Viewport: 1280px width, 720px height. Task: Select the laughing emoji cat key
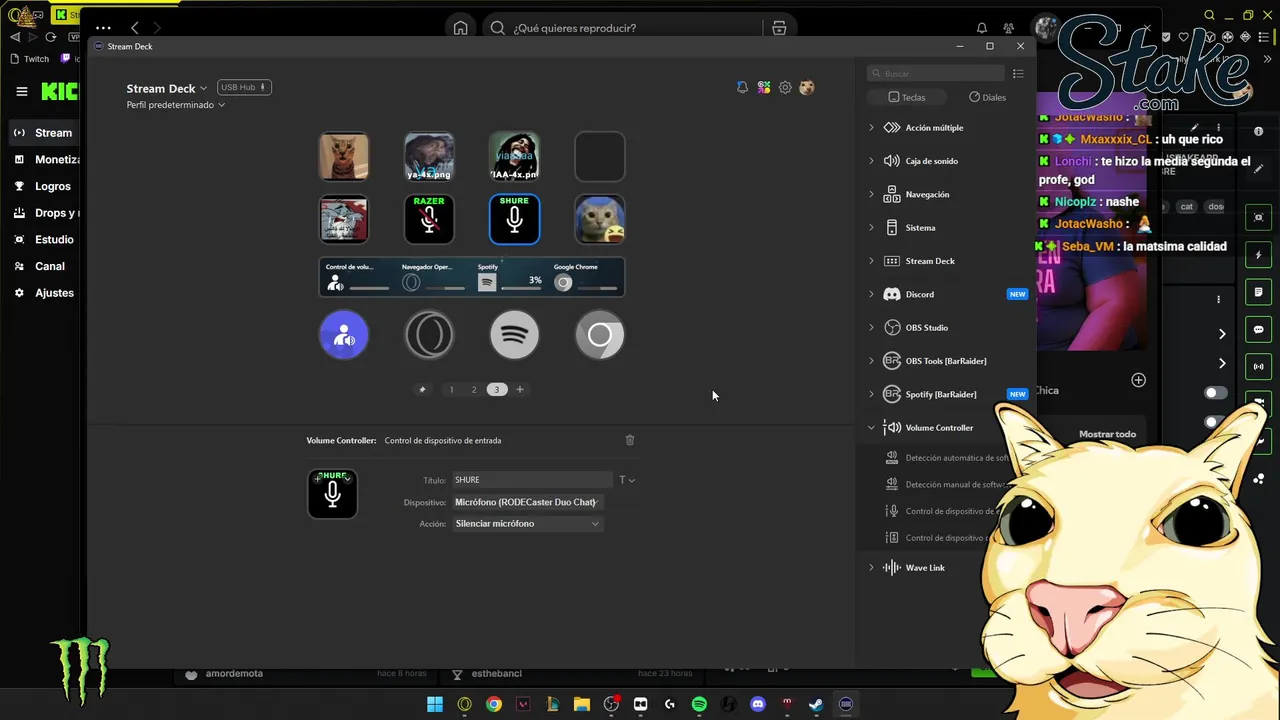600,219
